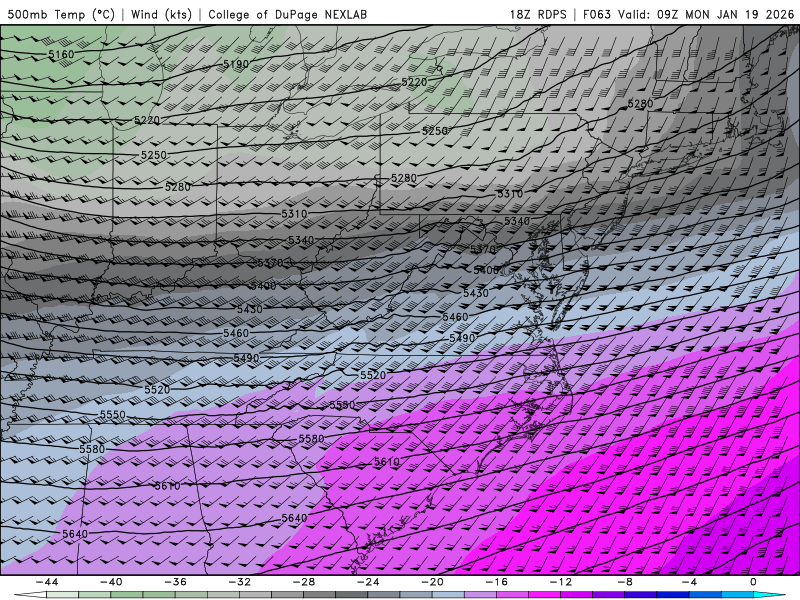800x600 pixels.
Task: Click the -44 color bar value
Action: coord(46,582)
